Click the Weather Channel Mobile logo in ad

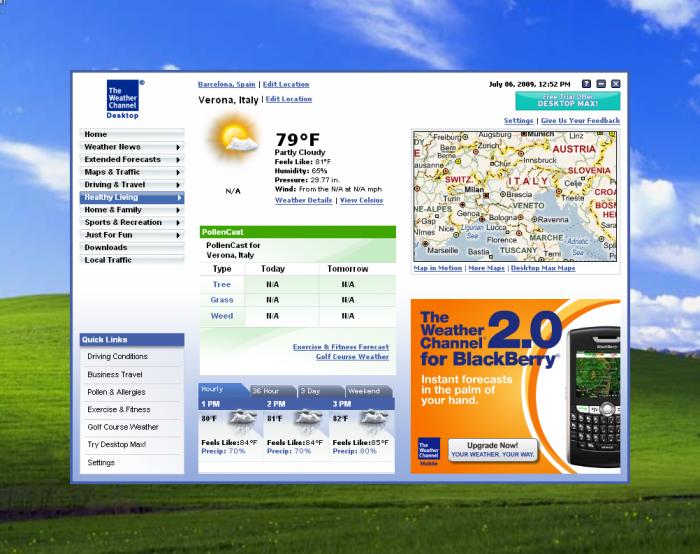click(429, 451)
